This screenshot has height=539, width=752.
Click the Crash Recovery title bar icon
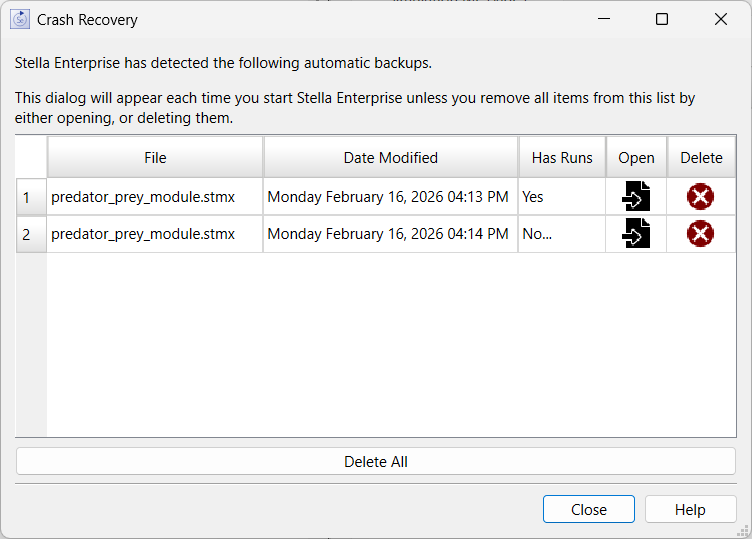click(x=20, y=19)
